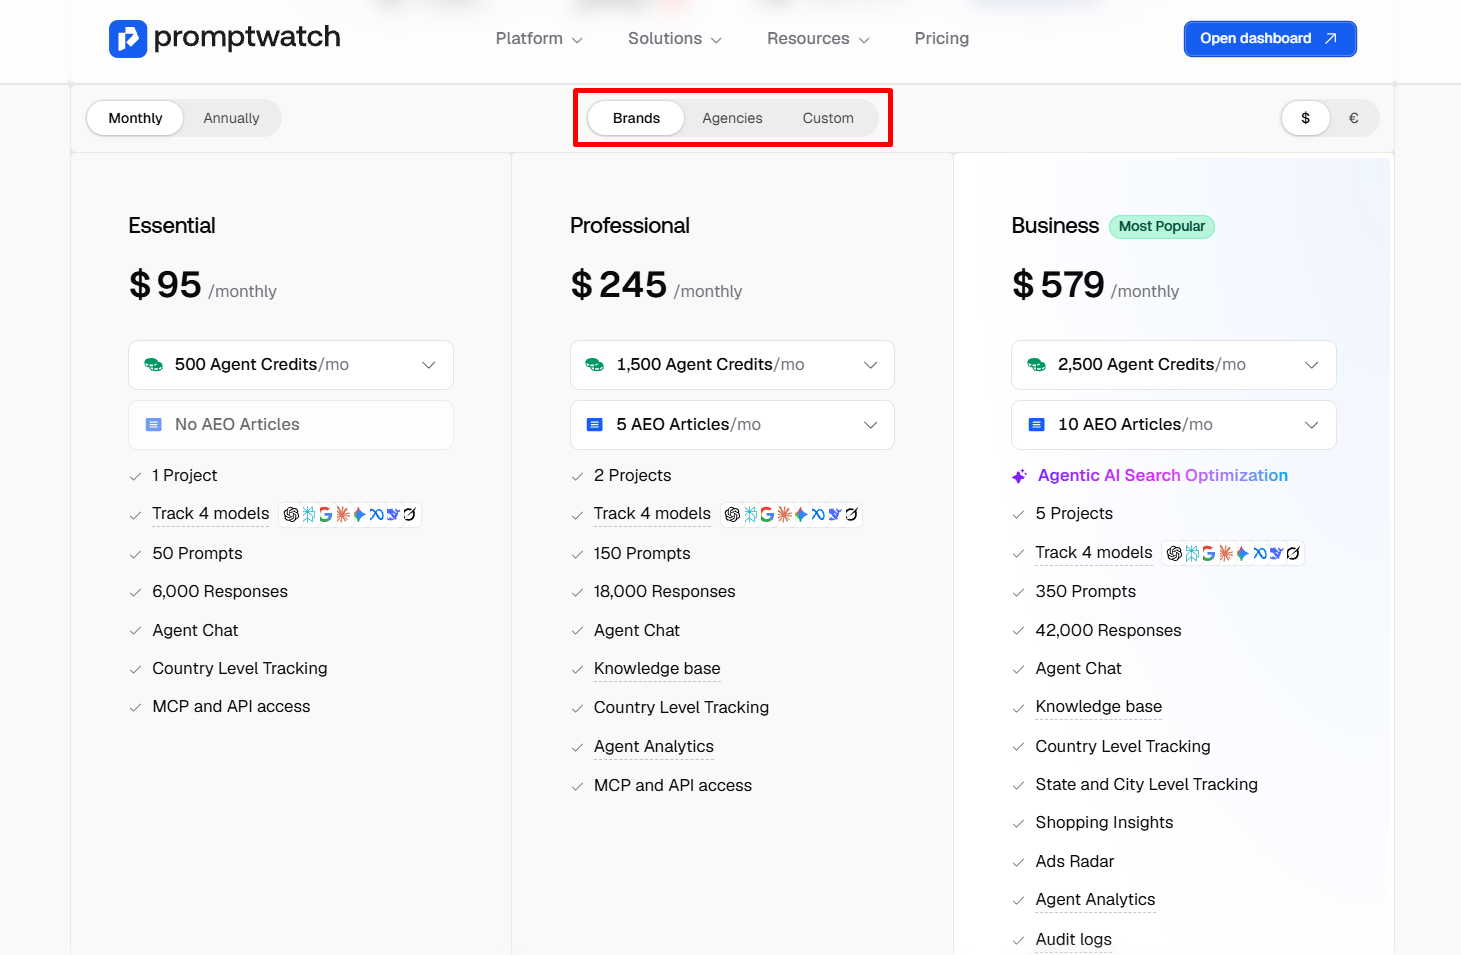Click the coins icon beside 2,500 Agent Credits
The image size is (1461, 955).
click(x=1037, y=365)
